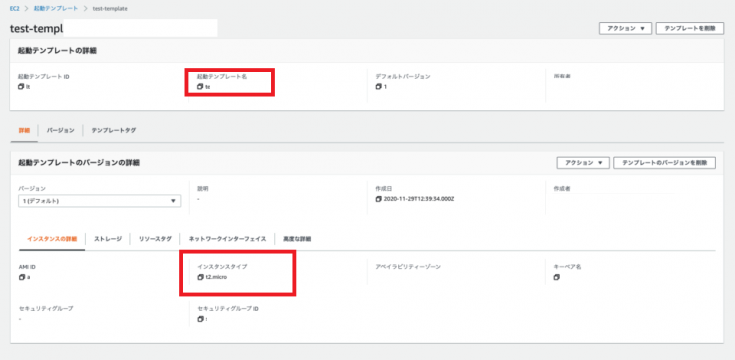
Task: Click the テンプレートのバージョンを削除 button
Action: (664, 163)
